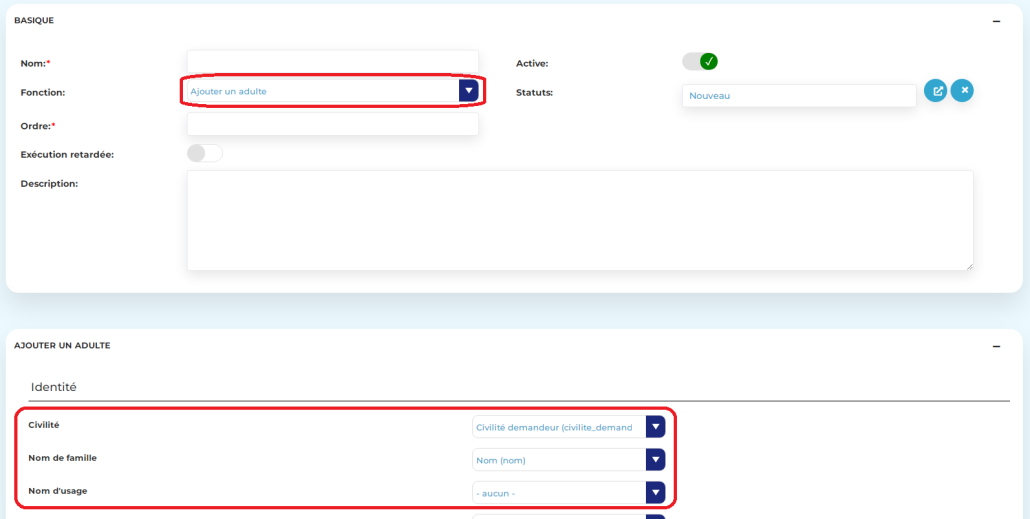Viewport: 1030px width, 519px height.
Task: Collapse the AJOUTER UN ADULTE section minus icon
Action: pyautogui.click(x=996, y=346)
